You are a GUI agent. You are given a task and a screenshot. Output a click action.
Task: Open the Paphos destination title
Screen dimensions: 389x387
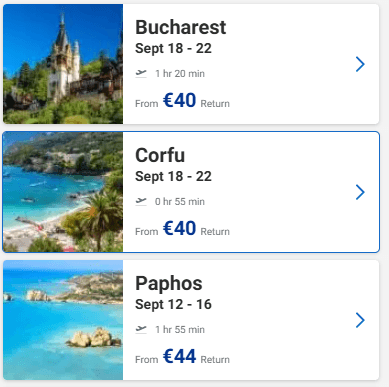coord(169,284)
